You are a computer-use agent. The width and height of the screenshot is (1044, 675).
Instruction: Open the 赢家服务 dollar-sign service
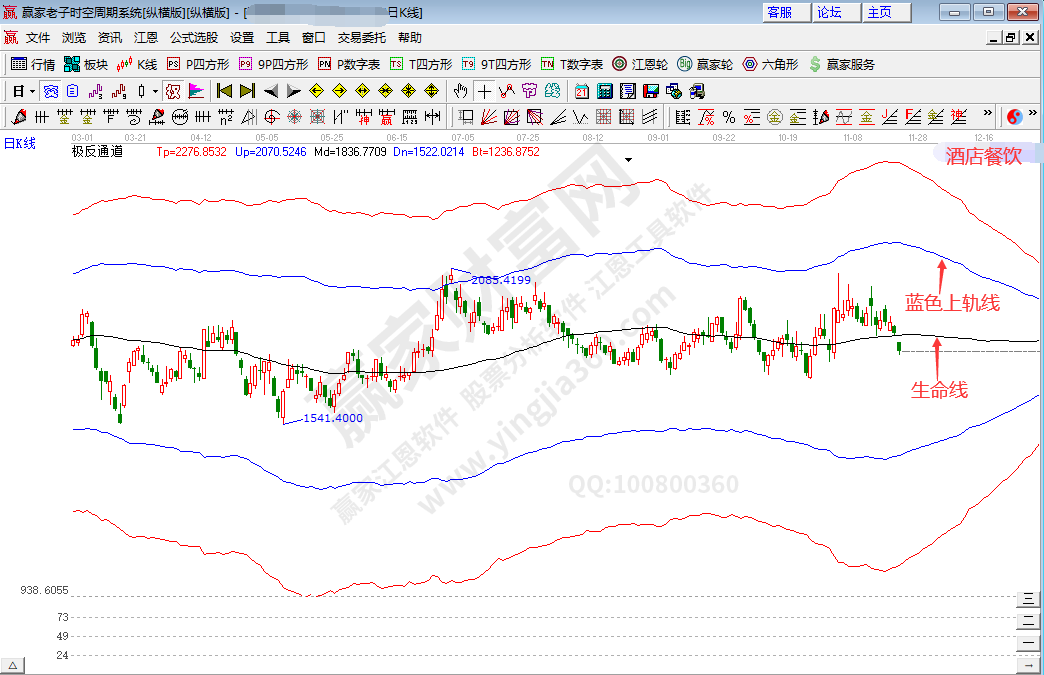pyautogui.click(x=841, y=64)
